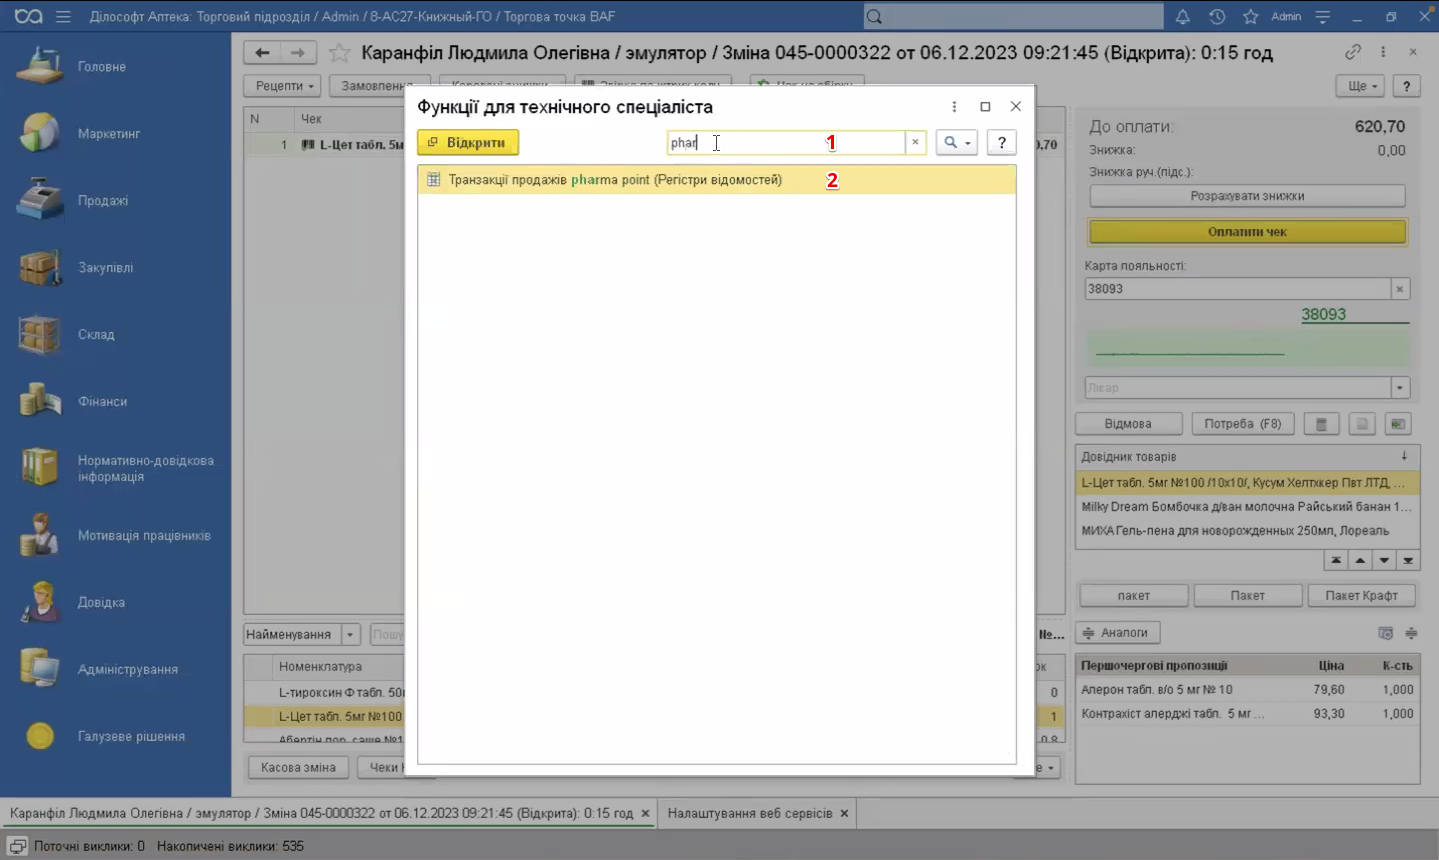Select Транзакції продажів pharma point row
This screenshot has width=1439, height=860.
615,180
